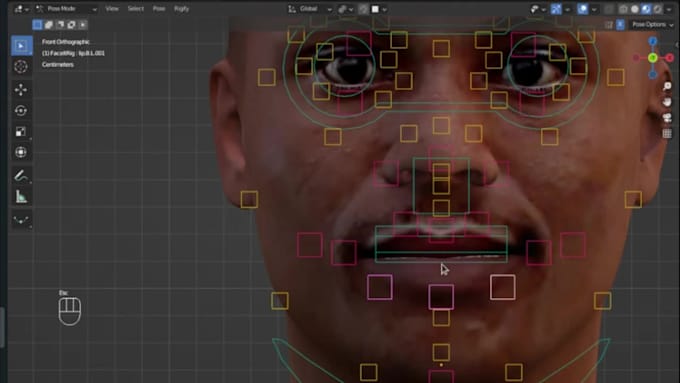Open the Global orientation dropdown

click(x=311, y=9)
